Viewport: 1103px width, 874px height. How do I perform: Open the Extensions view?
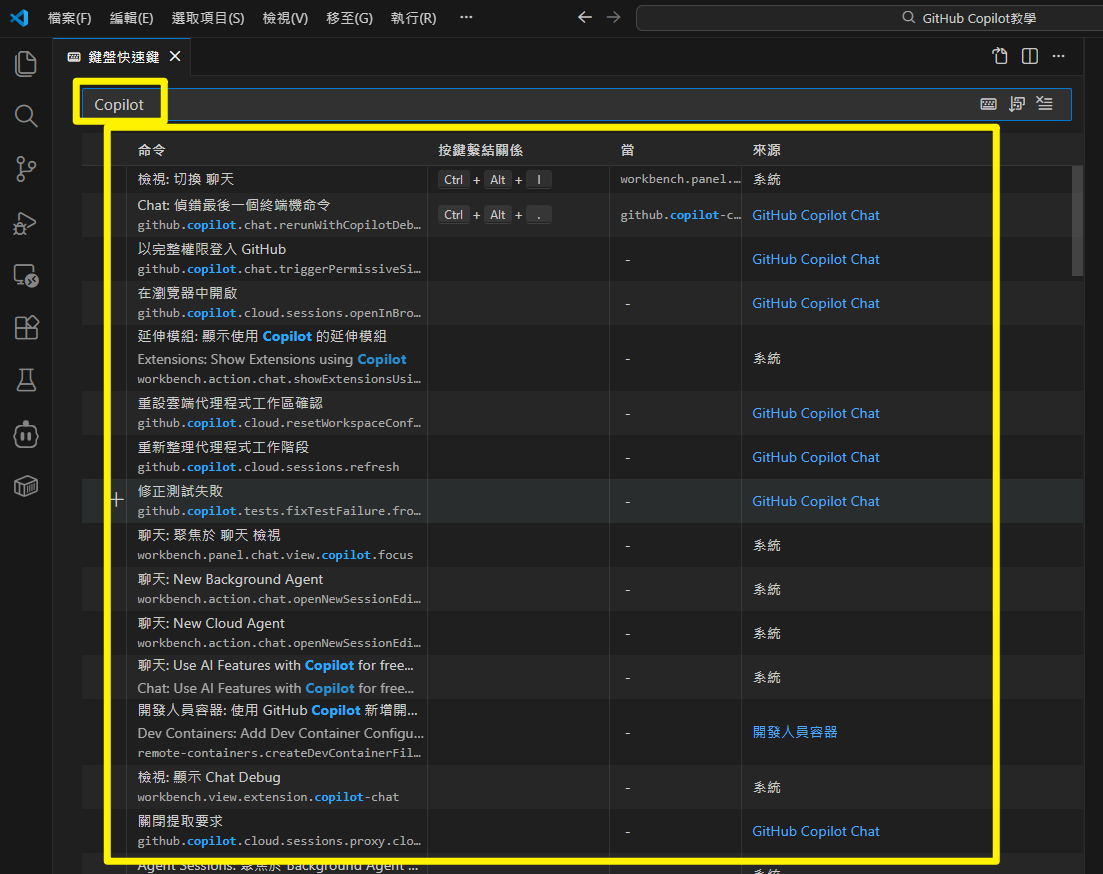(x=26, y=327)
